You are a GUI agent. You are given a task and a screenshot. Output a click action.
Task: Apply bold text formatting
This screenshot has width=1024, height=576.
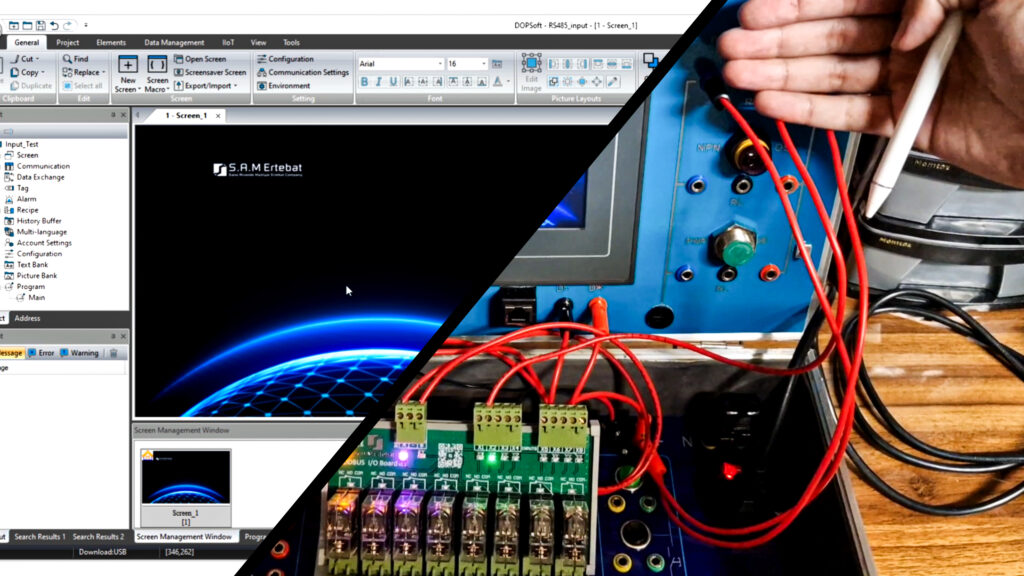pos(365,82)
